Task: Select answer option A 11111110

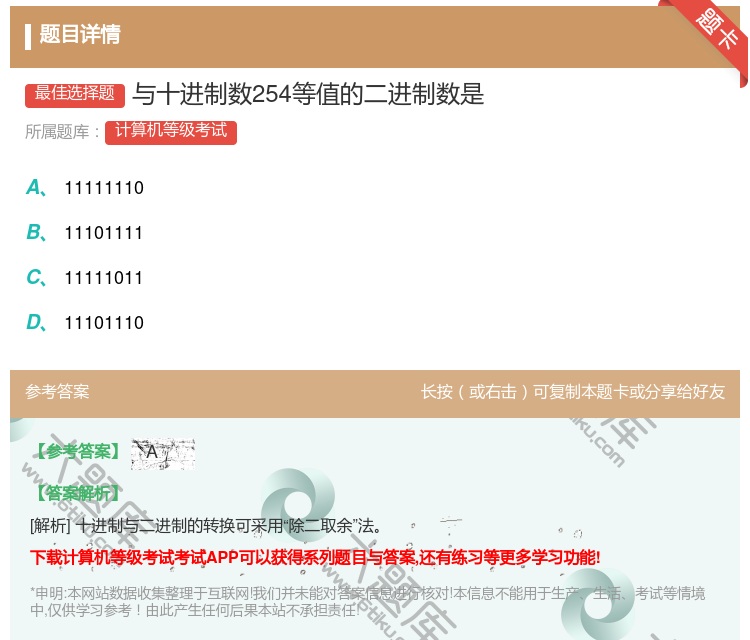Action: pos(85,188)
